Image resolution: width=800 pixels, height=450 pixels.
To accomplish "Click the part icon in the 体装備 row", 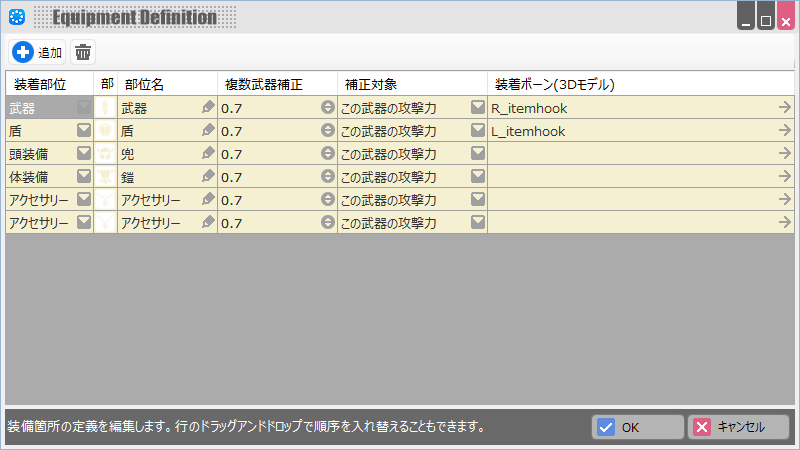I will tap(106, 177).
